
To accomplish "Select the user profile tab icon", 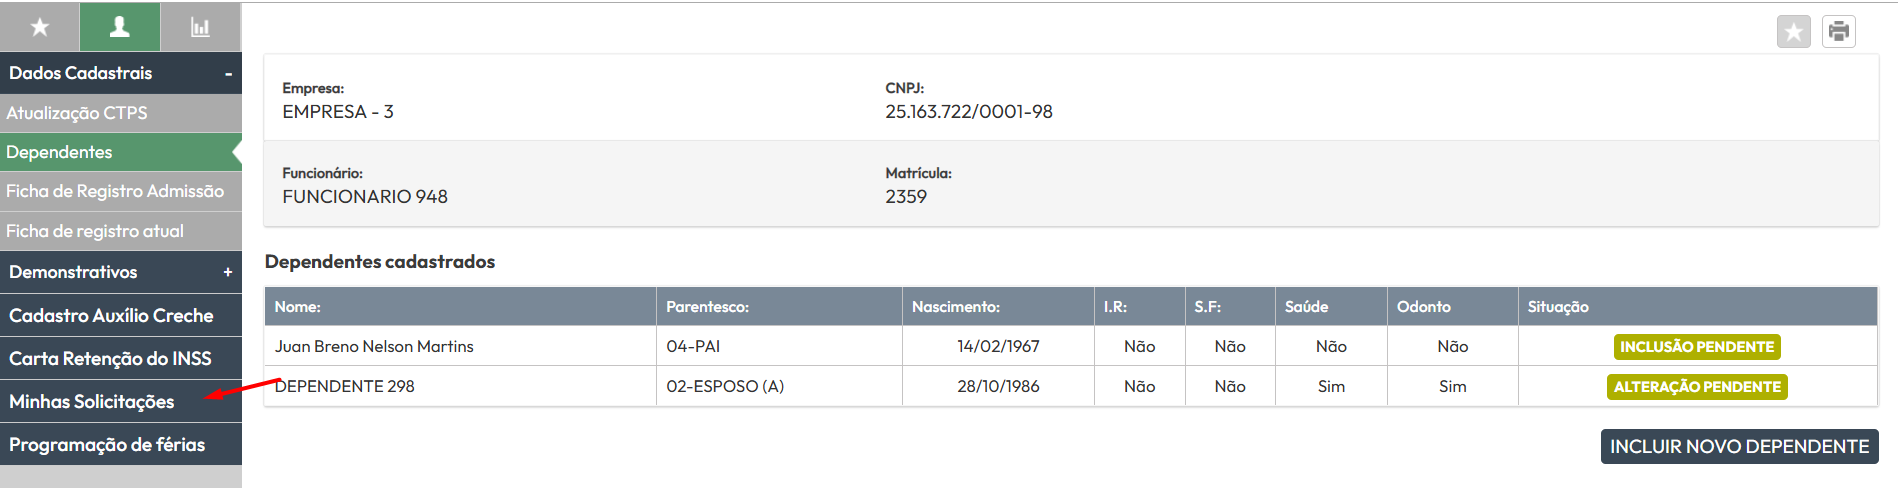I will point(120,27).
